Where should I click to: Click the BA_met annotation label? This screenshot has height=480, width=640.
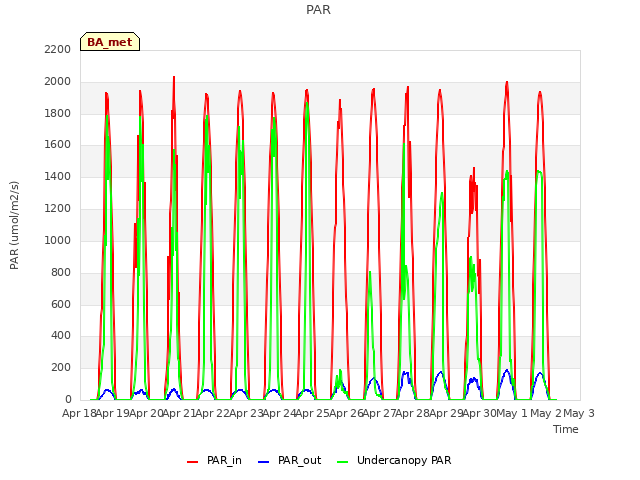(x=110, y=42)
